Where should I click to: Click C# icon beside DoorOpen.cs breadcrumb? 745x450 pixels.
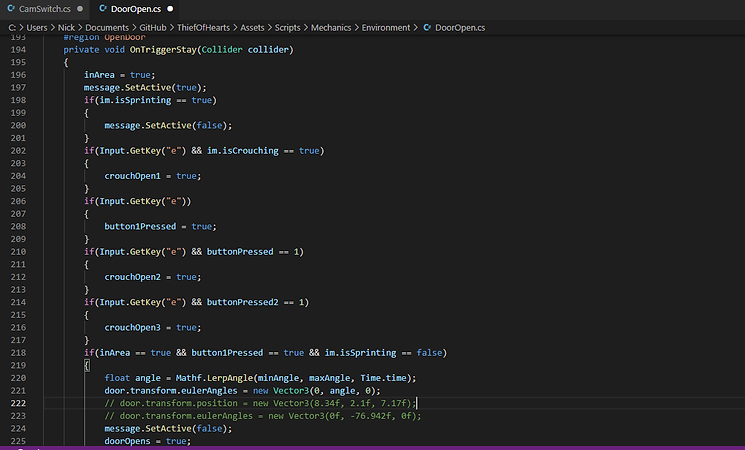(427, 28)
